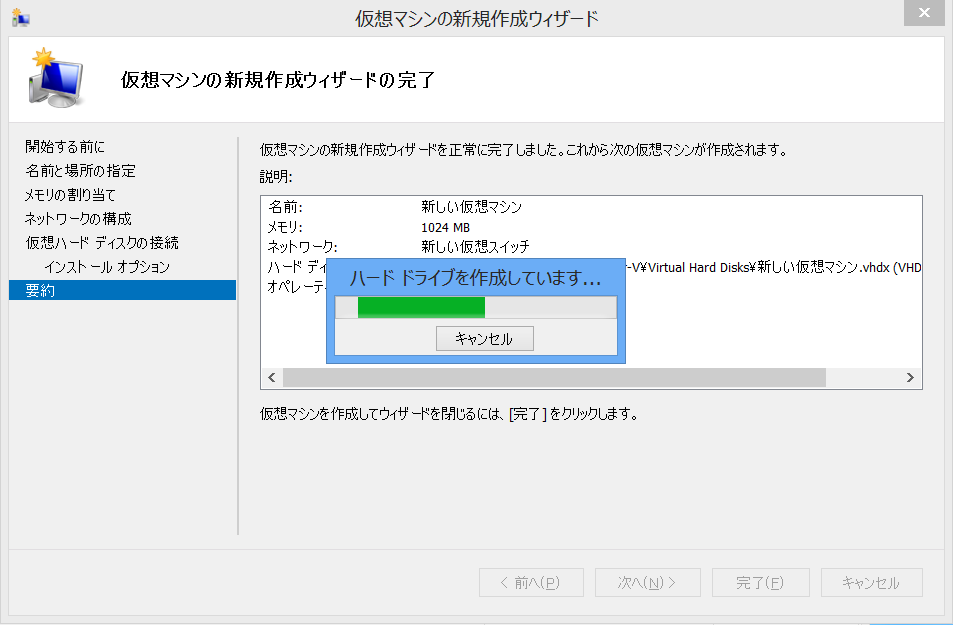
Task: Click the left arrow of description scrollbar
Action: 272,378
